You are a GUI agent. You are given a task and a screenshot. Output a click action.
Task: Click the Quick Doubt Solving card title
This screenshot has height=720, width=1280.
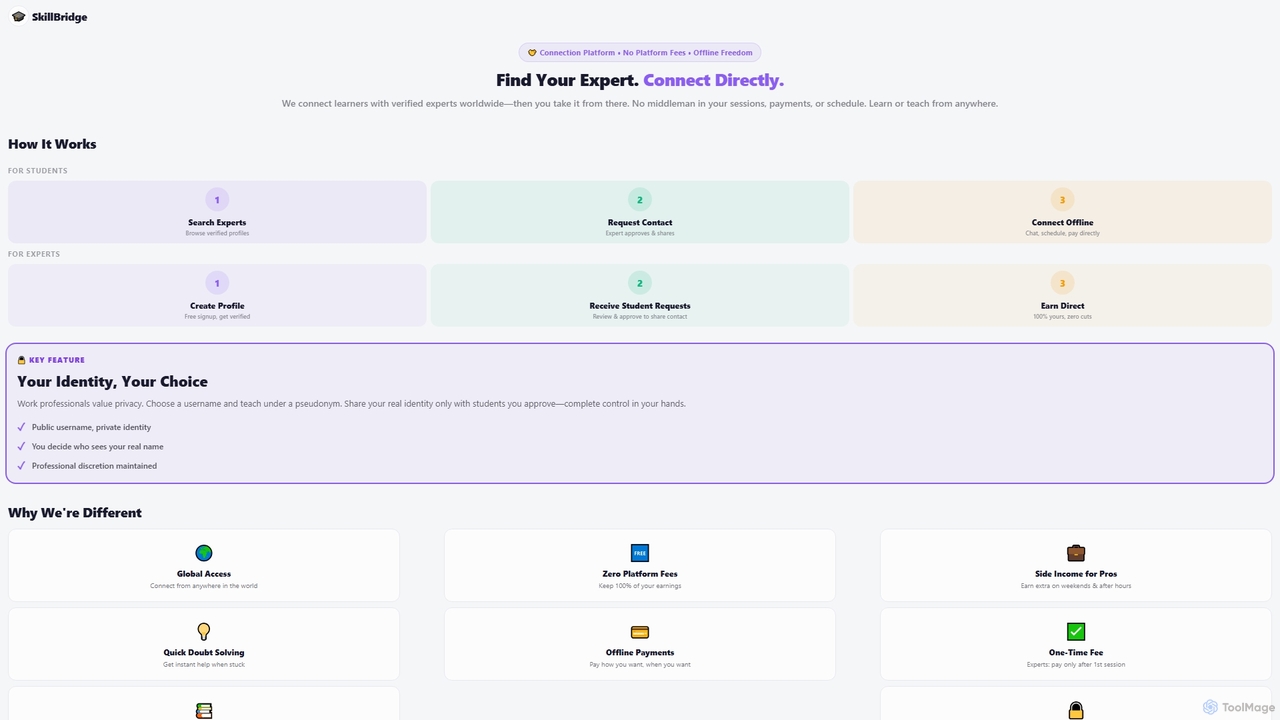coord(204,652)
